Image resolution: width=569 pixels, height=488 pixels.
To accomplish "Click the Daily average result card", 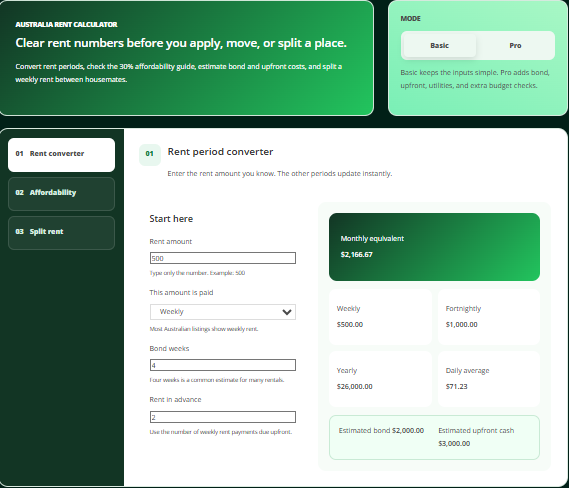I will coord(489,379).
